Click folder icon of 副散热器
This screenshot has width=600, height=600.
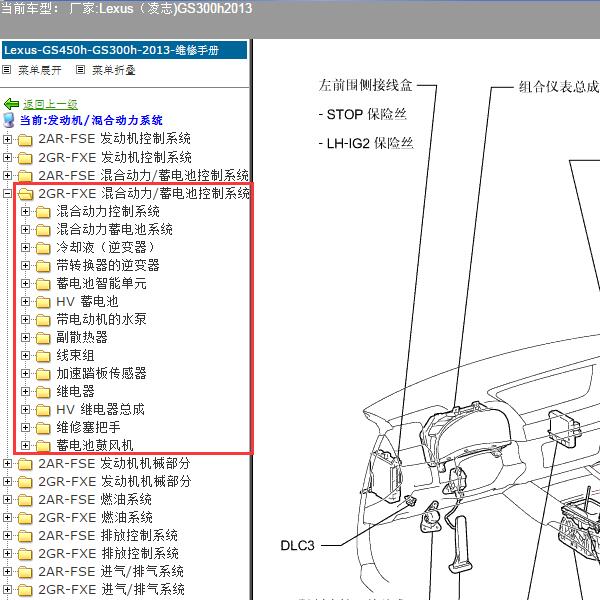pos(43,338)
